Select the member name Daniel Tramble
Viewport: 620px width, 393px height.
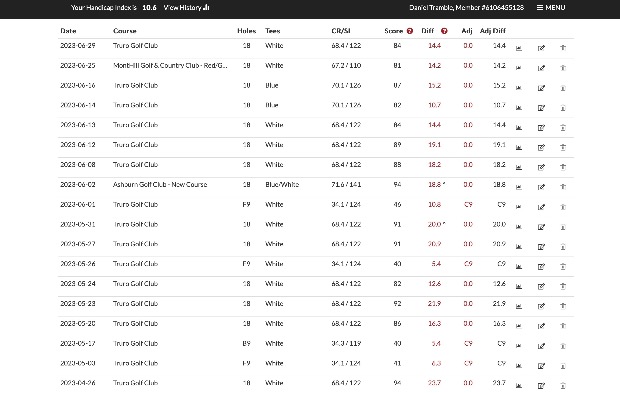click(431, 8)
